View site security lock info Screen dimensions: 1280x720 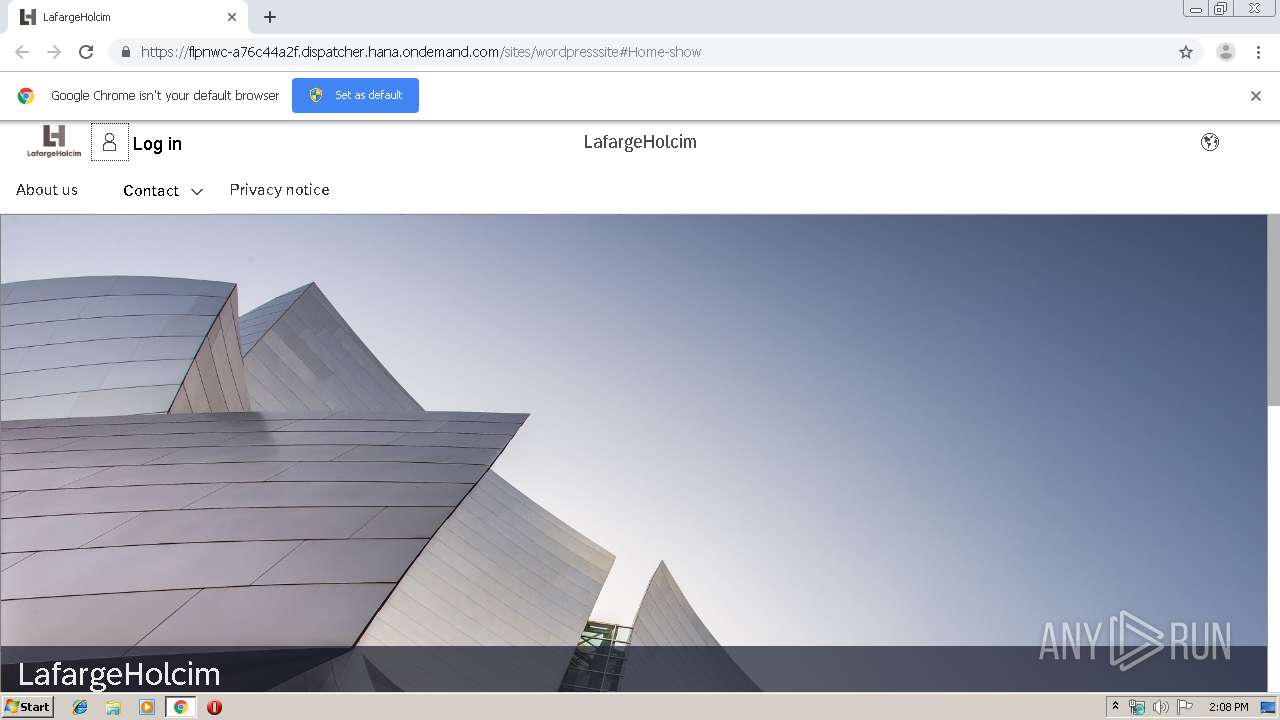pos(125,52)
